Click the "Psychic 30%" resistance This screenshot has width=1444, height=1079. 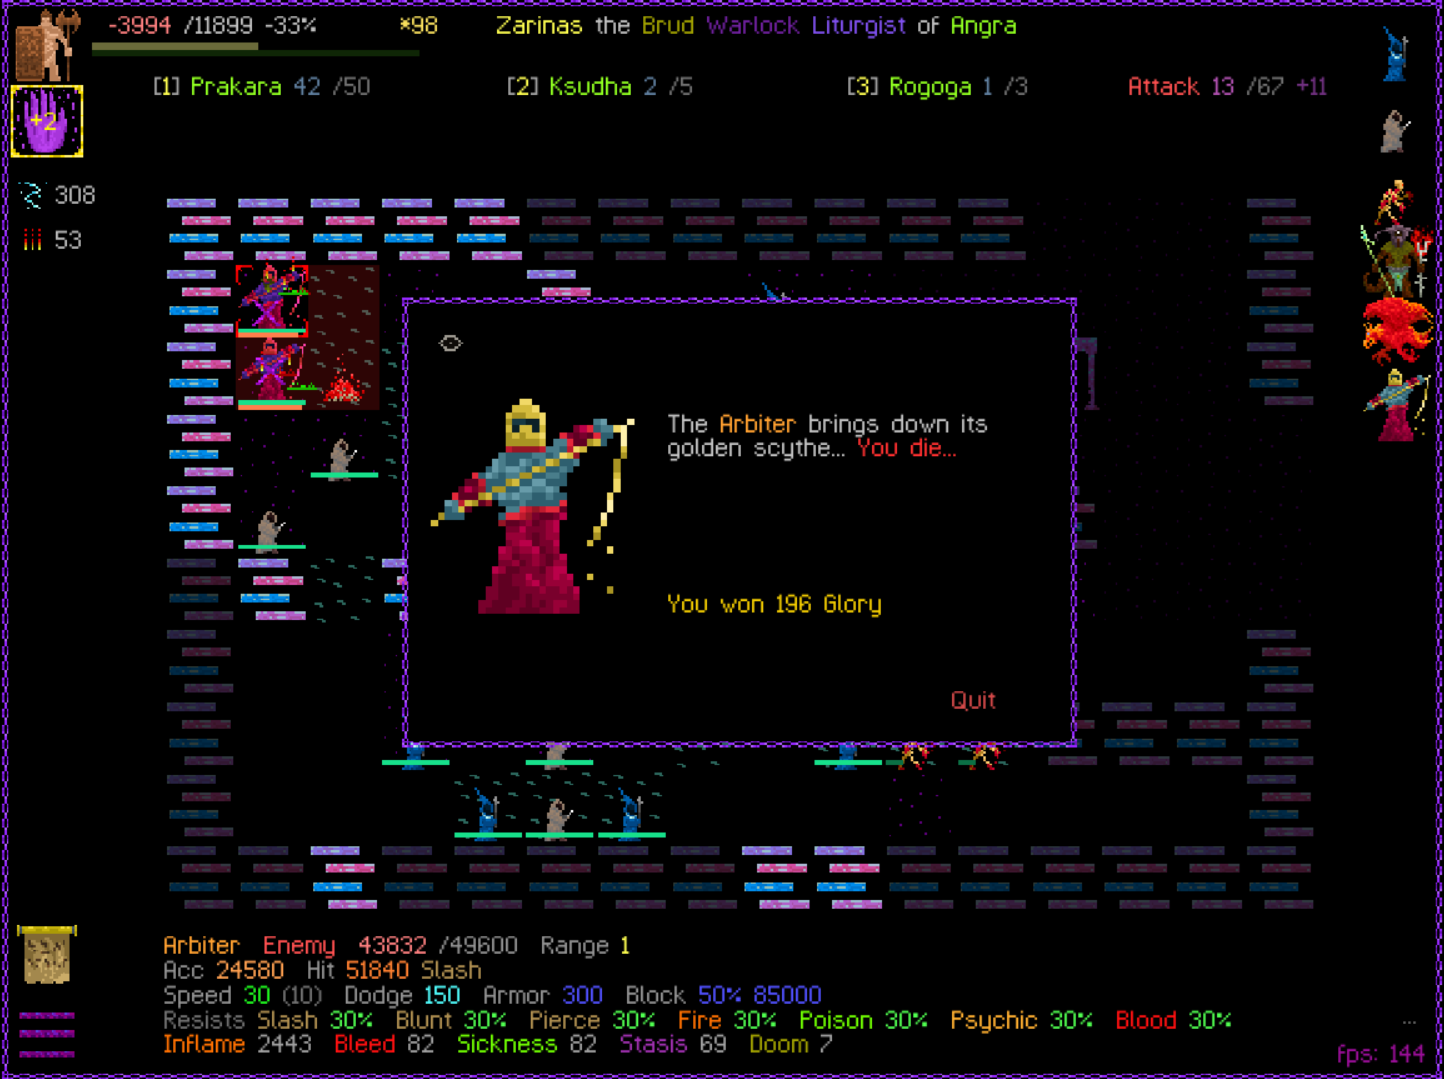point(1022,1020)
